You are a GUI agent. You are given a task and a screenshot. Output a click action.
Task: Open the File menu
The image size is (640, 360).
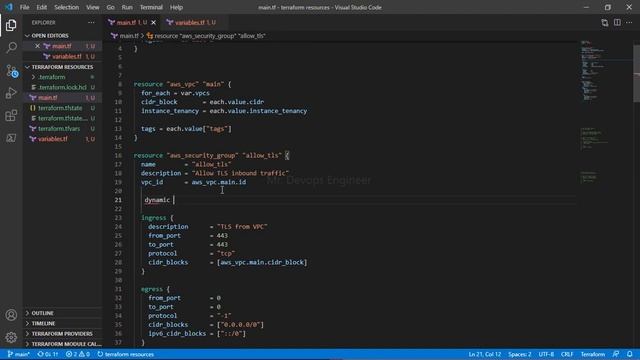[x=24, y=7]
